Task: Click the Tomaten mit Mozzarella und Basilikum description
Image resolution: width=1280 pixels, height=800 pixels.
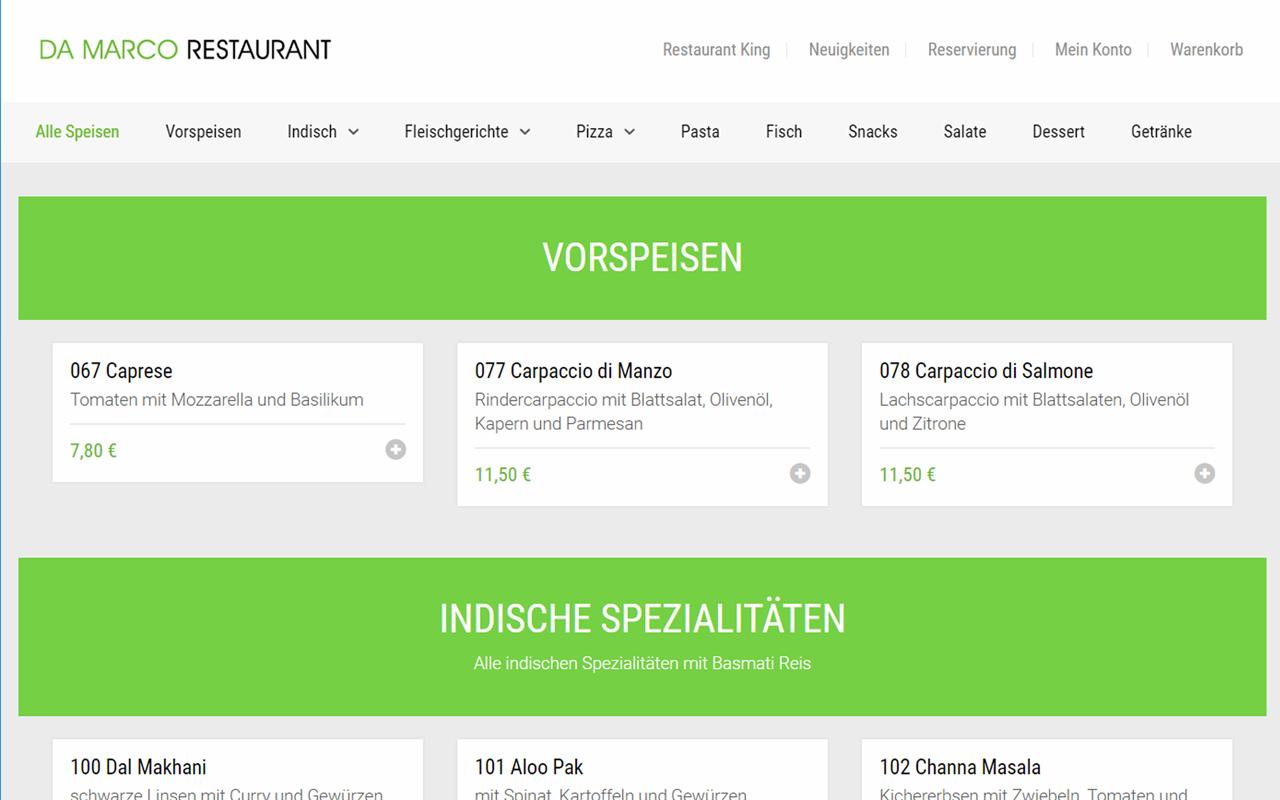Action: coord(217,400)
